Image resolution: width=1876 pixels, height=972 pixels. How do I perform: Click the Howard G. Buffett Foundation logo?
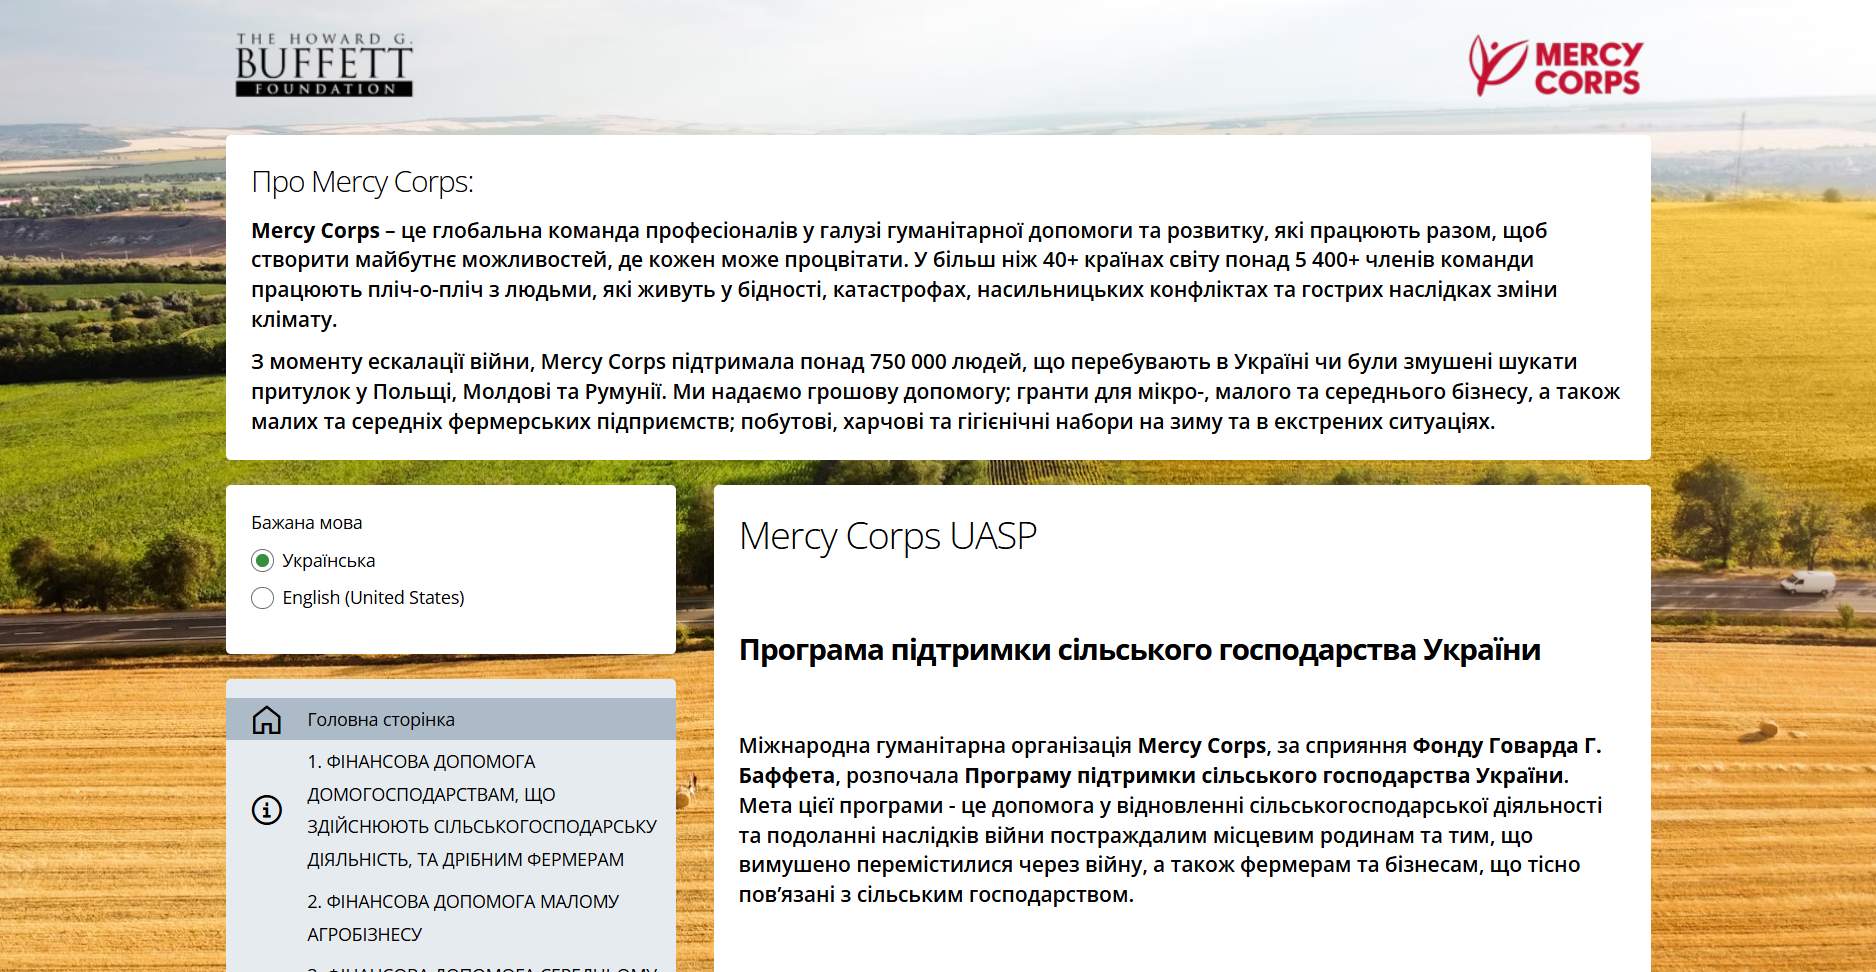[x=324, y=65]
